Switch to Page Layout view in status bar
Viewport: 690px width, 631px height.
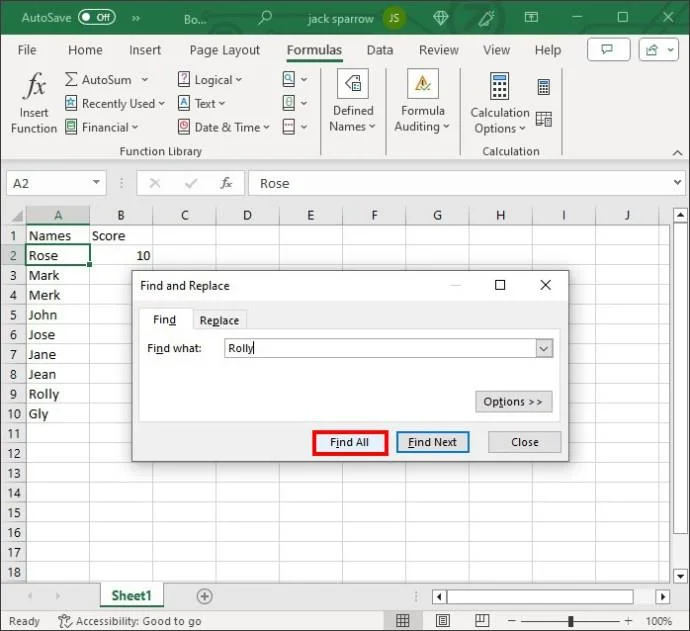(x=439, y=621)
